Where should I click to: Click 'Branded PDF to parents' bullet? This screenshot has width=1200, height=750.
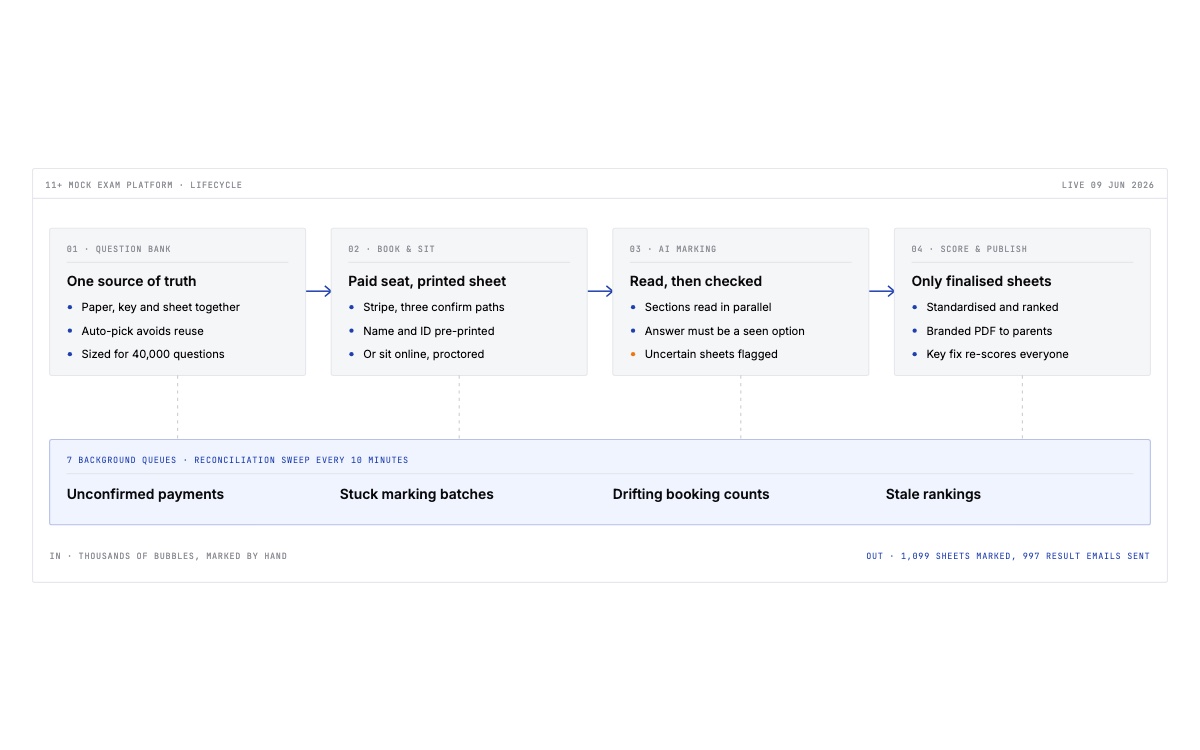[x=989, y=331]
